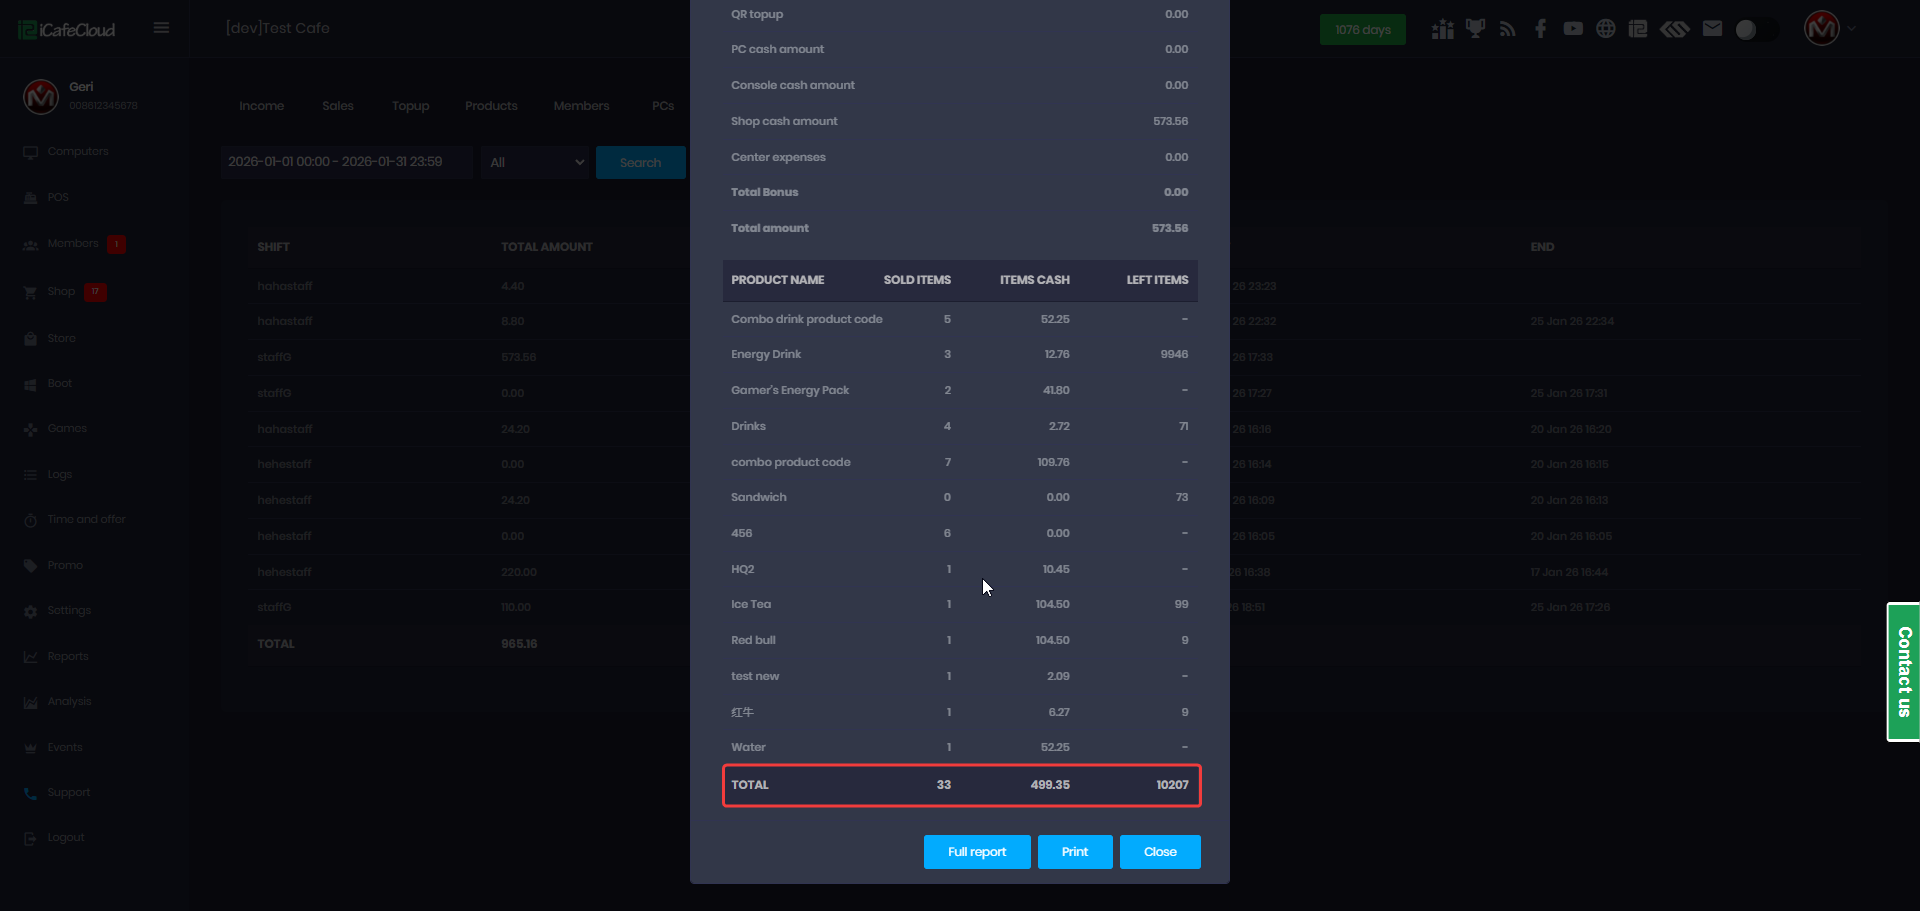
Task: Click the Print button
Action: click(1074, 852)
